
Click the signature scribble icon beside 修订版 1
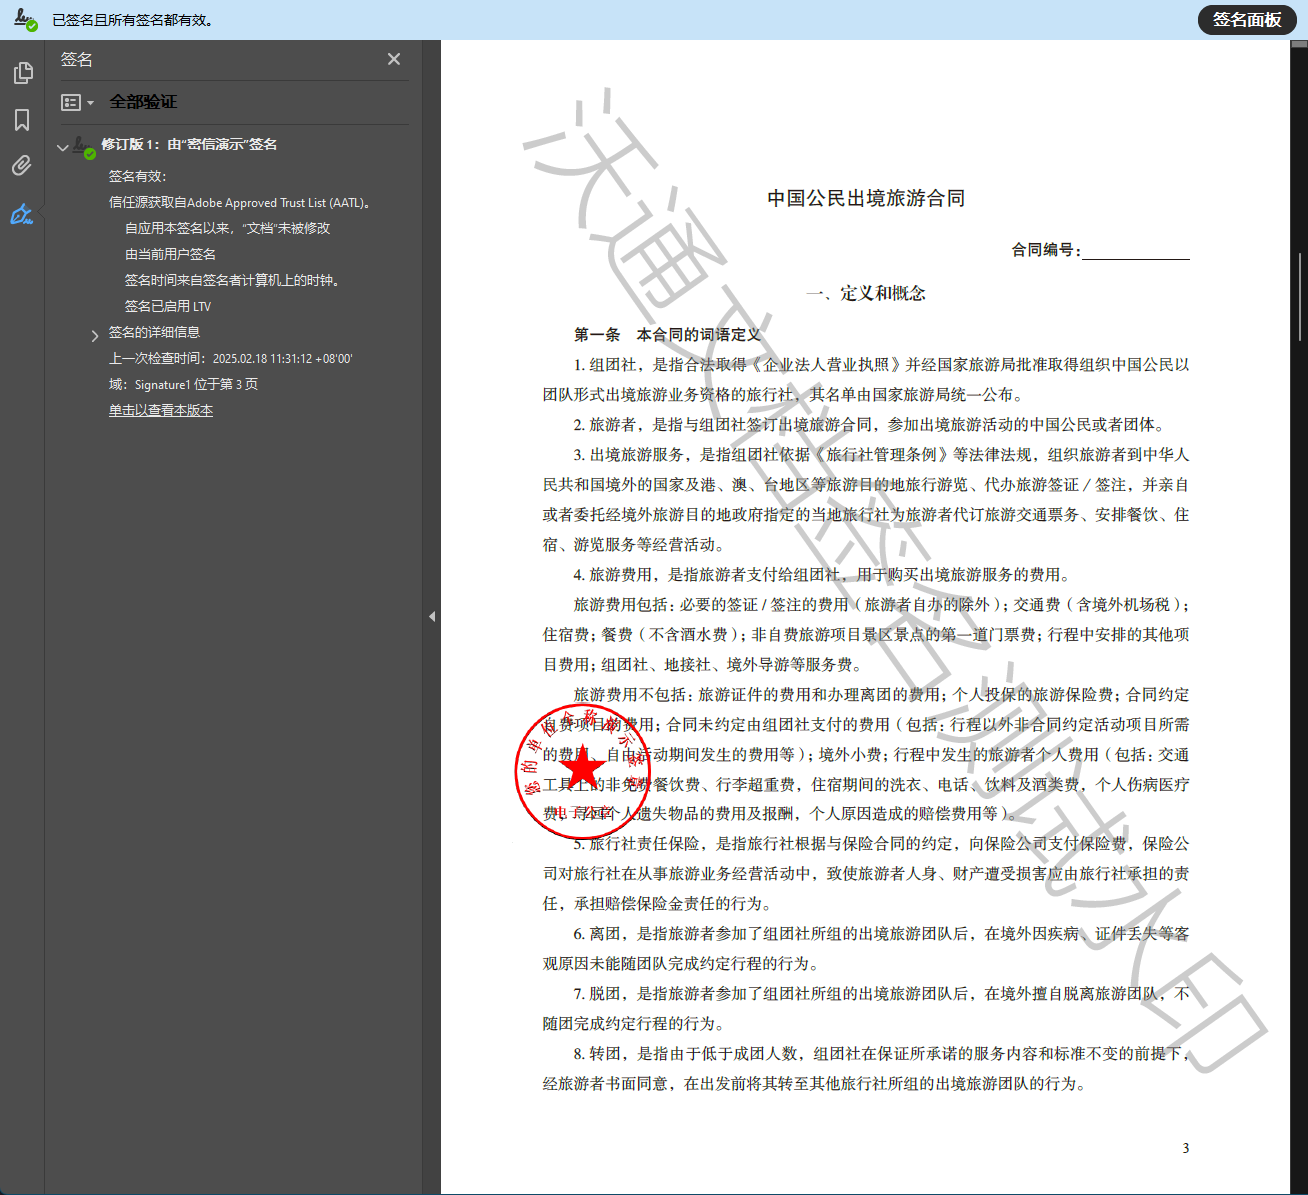coord(84,144)
